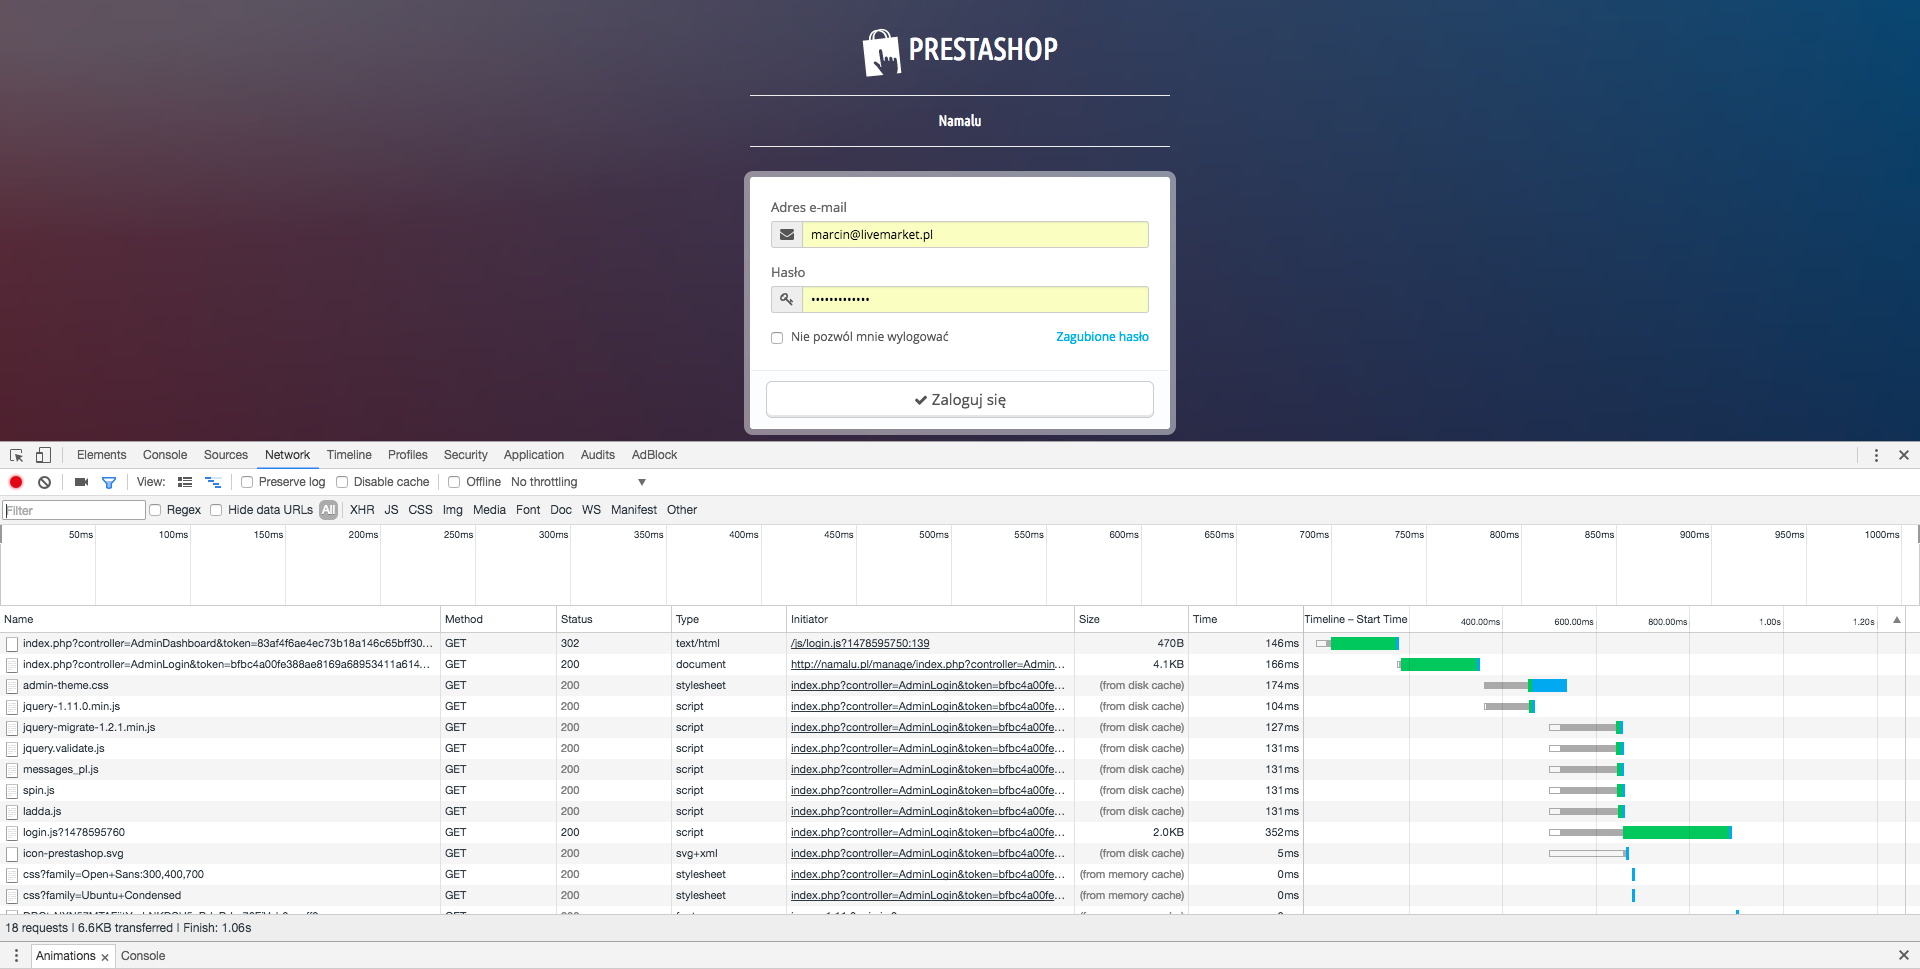Screen dimensions: 1920x969
Task: Click the PrestaShop logo
Action: coord(960,52)
